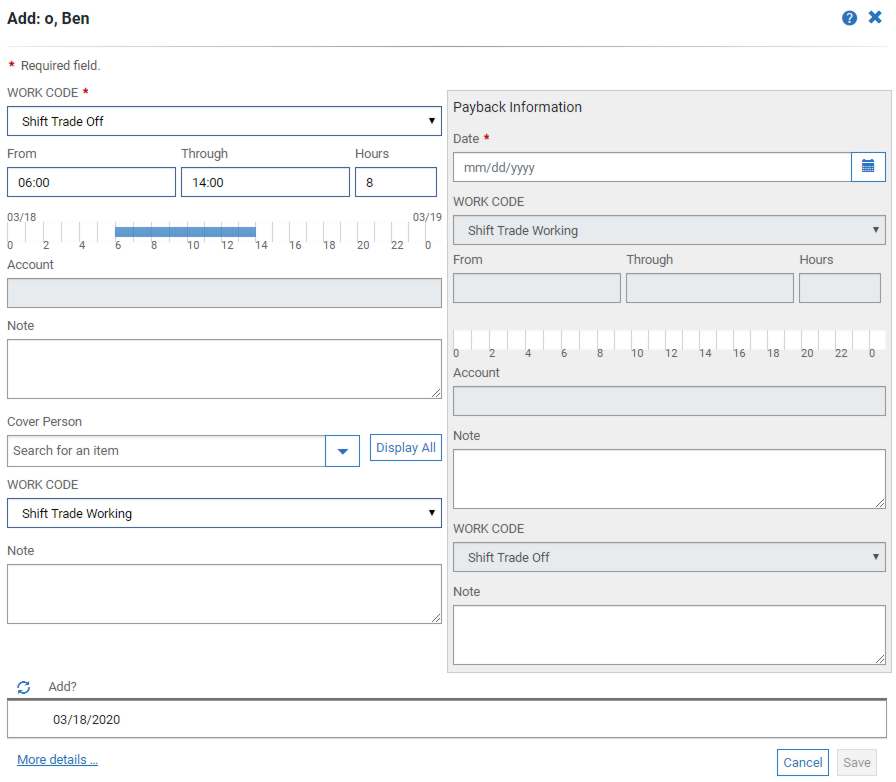Click the Search for an item field

coord(166,451)
